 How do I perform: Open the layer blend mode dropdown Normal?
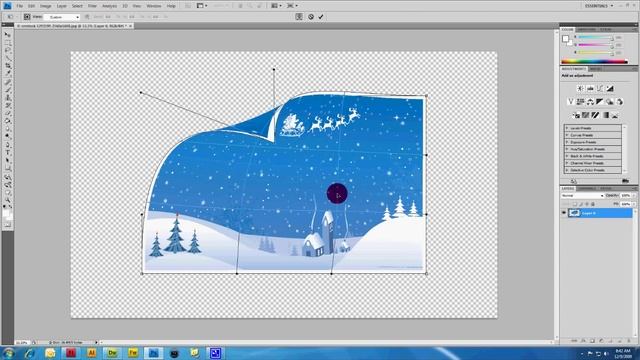[582, 196]
